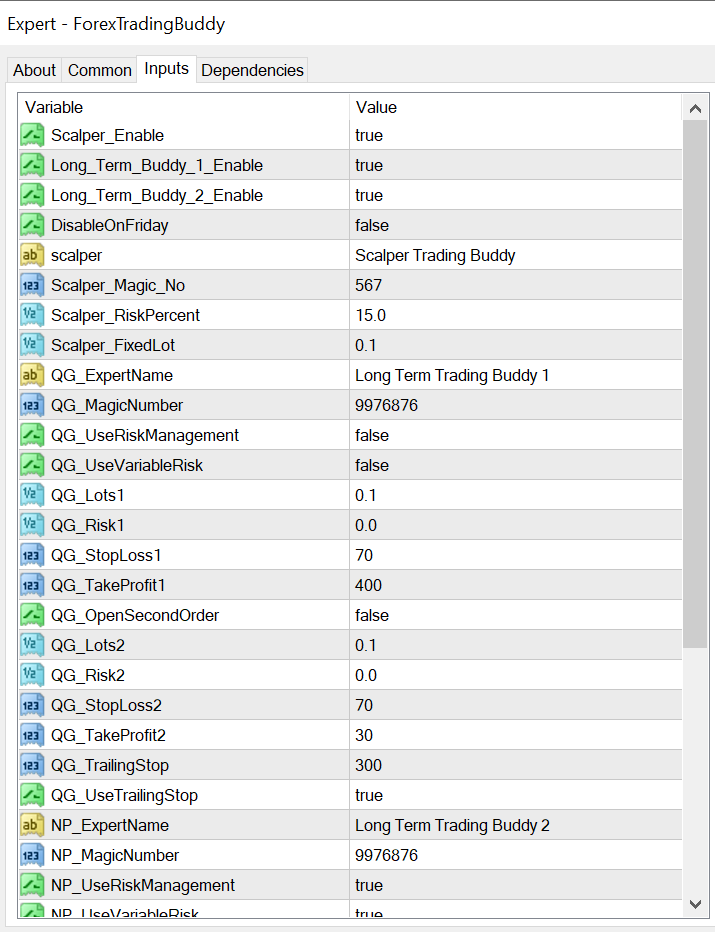The height and width of the screenshot is (932, 715).
Task: Open the Long_Term_Buddy_1_Enable value dropdown
Action: [369, 165]
